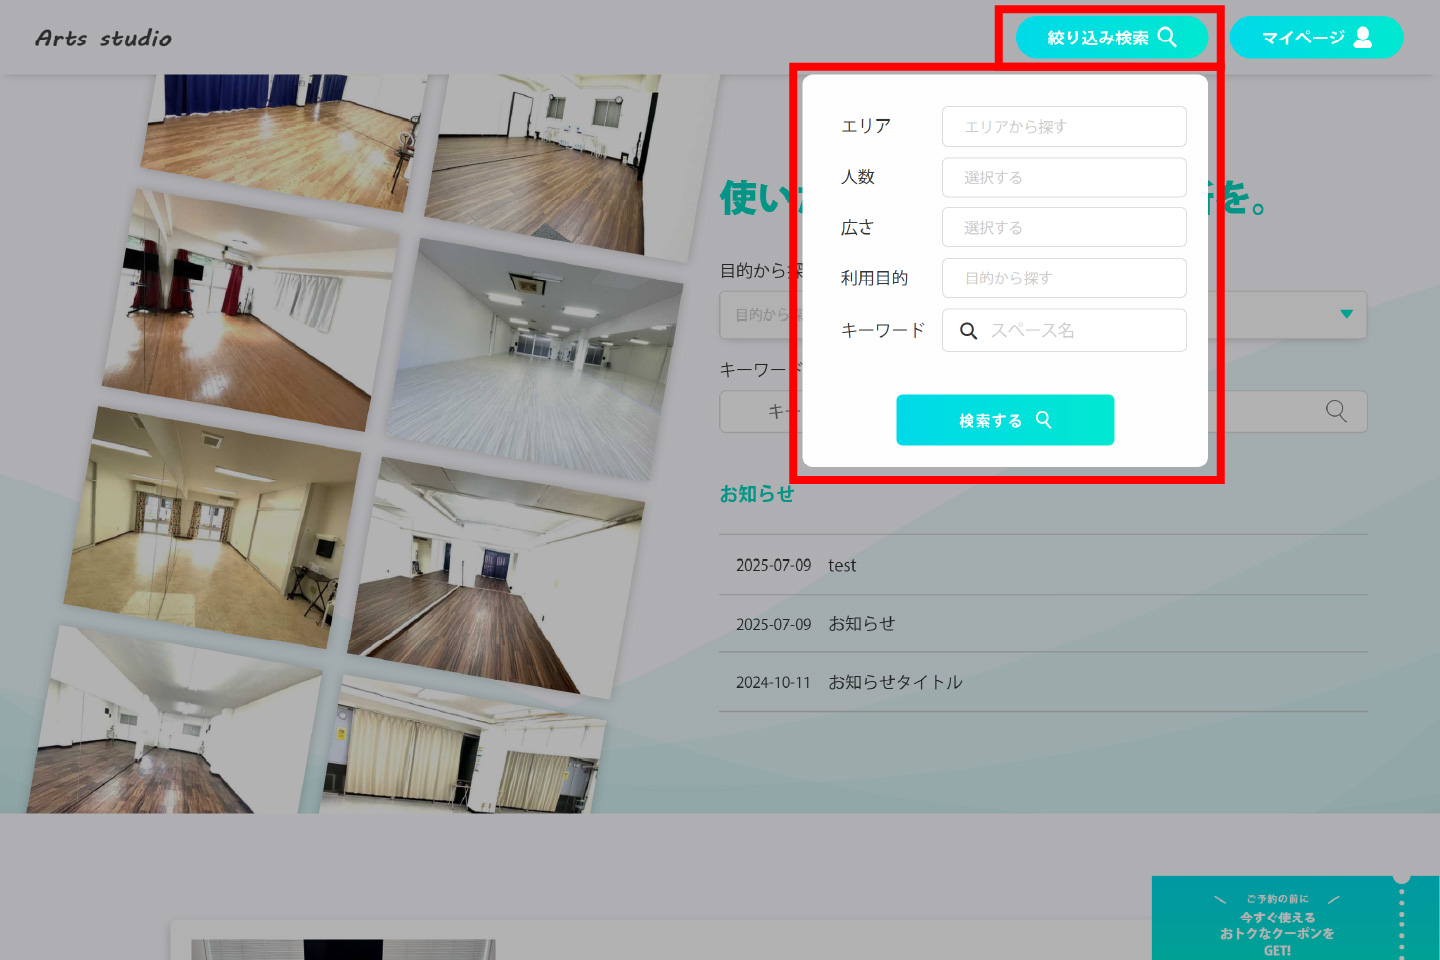Open the 'test' news entry
The width and height of the screenshot is (1440, 960).
point(842,566)
